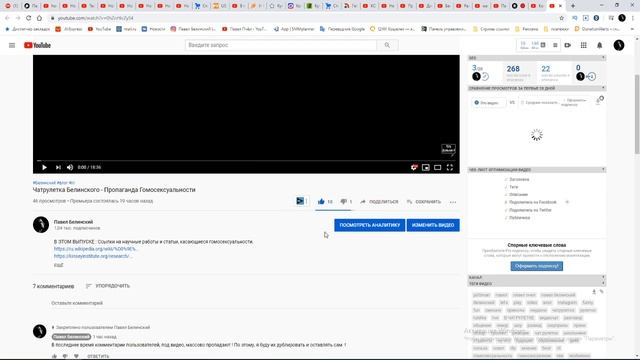Open the 'this video' comparison selector
This screenshot has width=640, height=360.
pyautogui.click(x=489, y=102)
